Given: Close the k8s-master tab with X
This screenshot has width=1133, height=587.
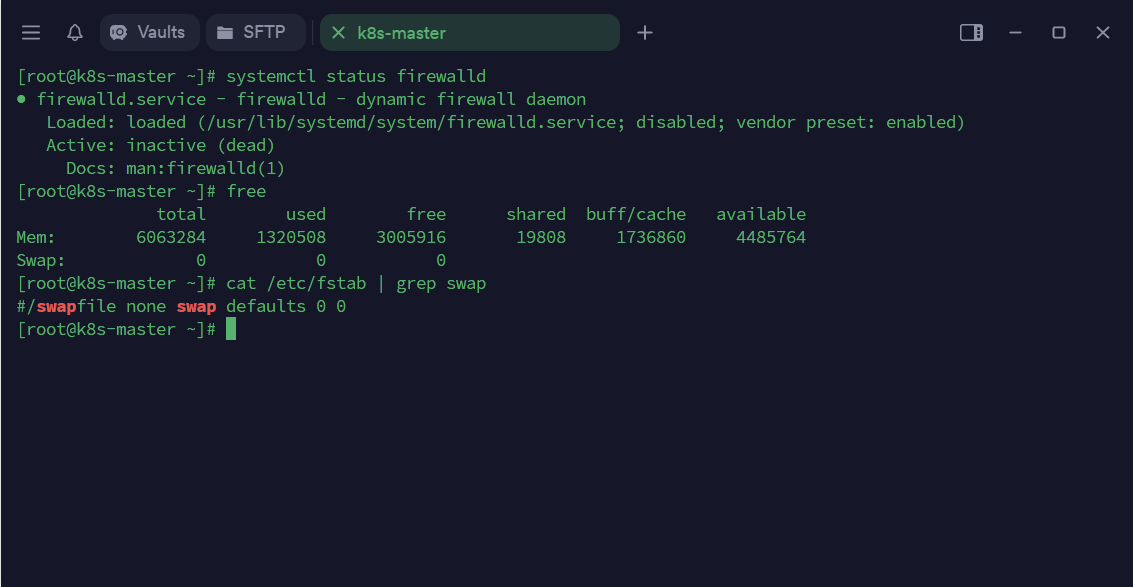Looking at the screenshot, I should [338, 33].
